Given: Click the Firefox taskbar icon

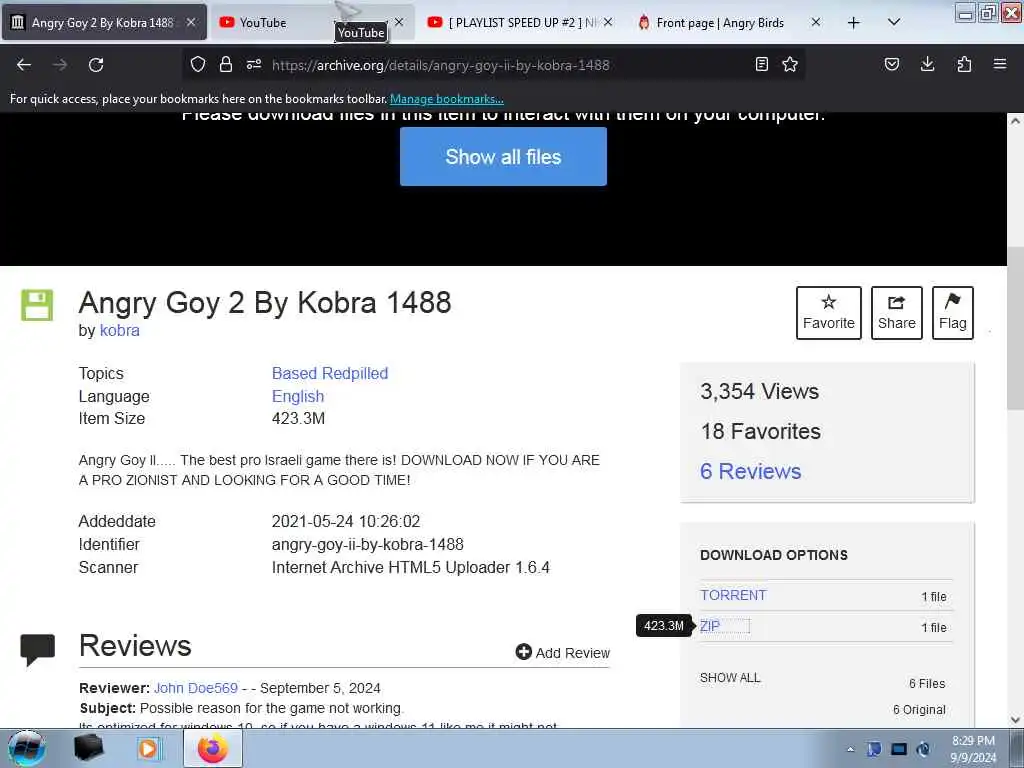Looking at the screenshot, I should [x=213, y=748].
